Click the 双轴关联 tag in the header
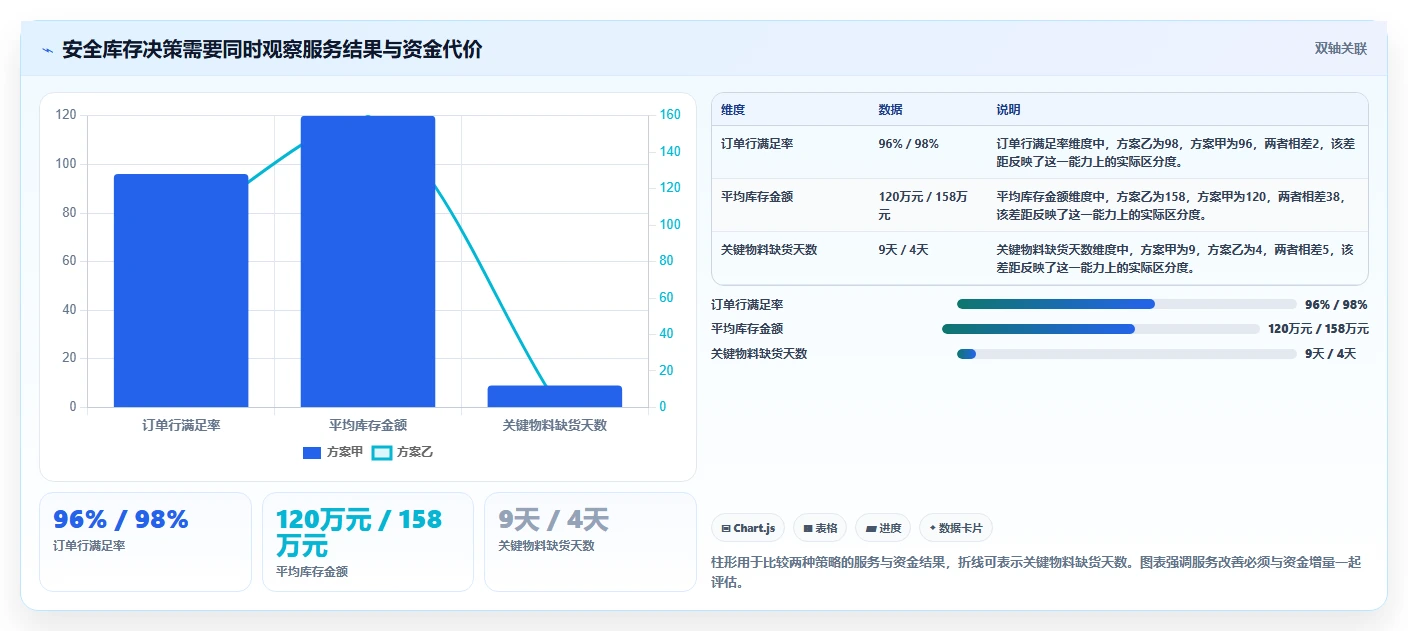This screenshot has height=631, width=1408. [x=1340, y=49]
